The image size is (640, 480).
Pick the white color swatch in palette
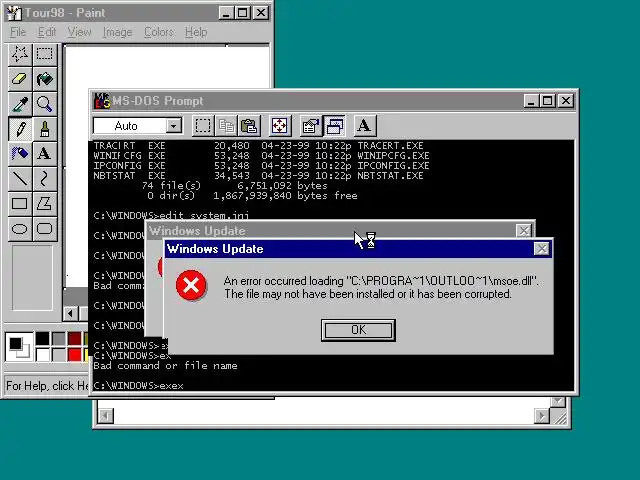(42, 354)
